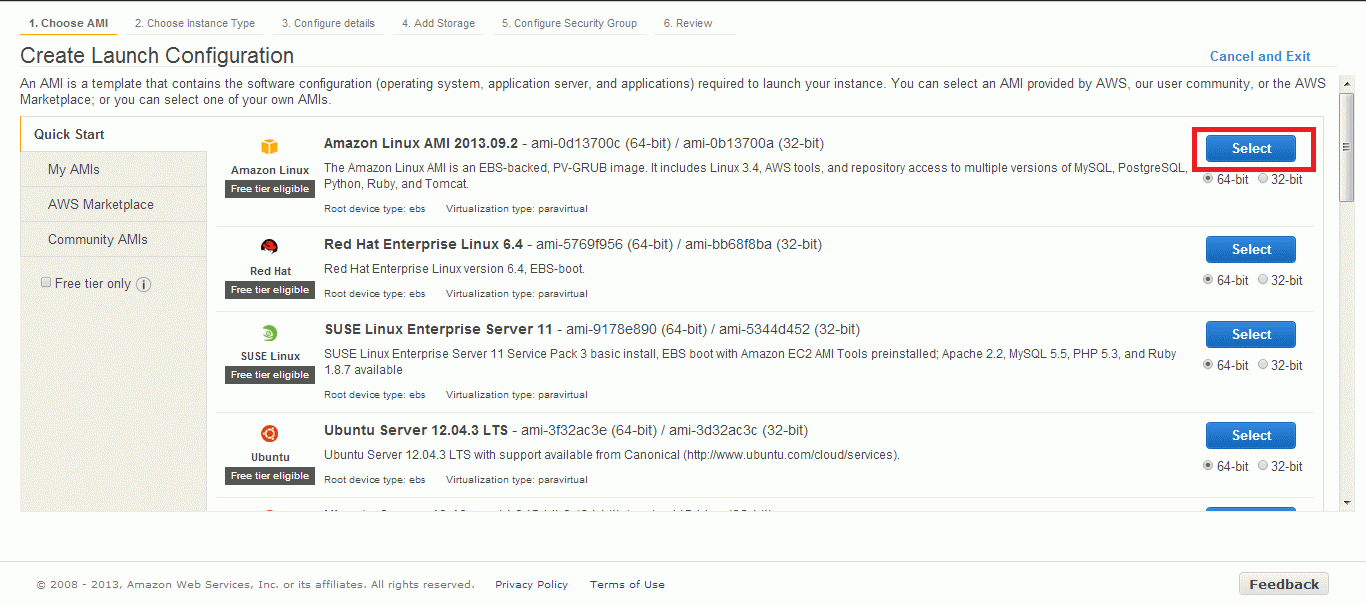Screen dimensions: 1366x605
Task: Click the Red Hat Enterprise Linux 6.4 title
Action: pyautogui.click(x=424, y=244)
